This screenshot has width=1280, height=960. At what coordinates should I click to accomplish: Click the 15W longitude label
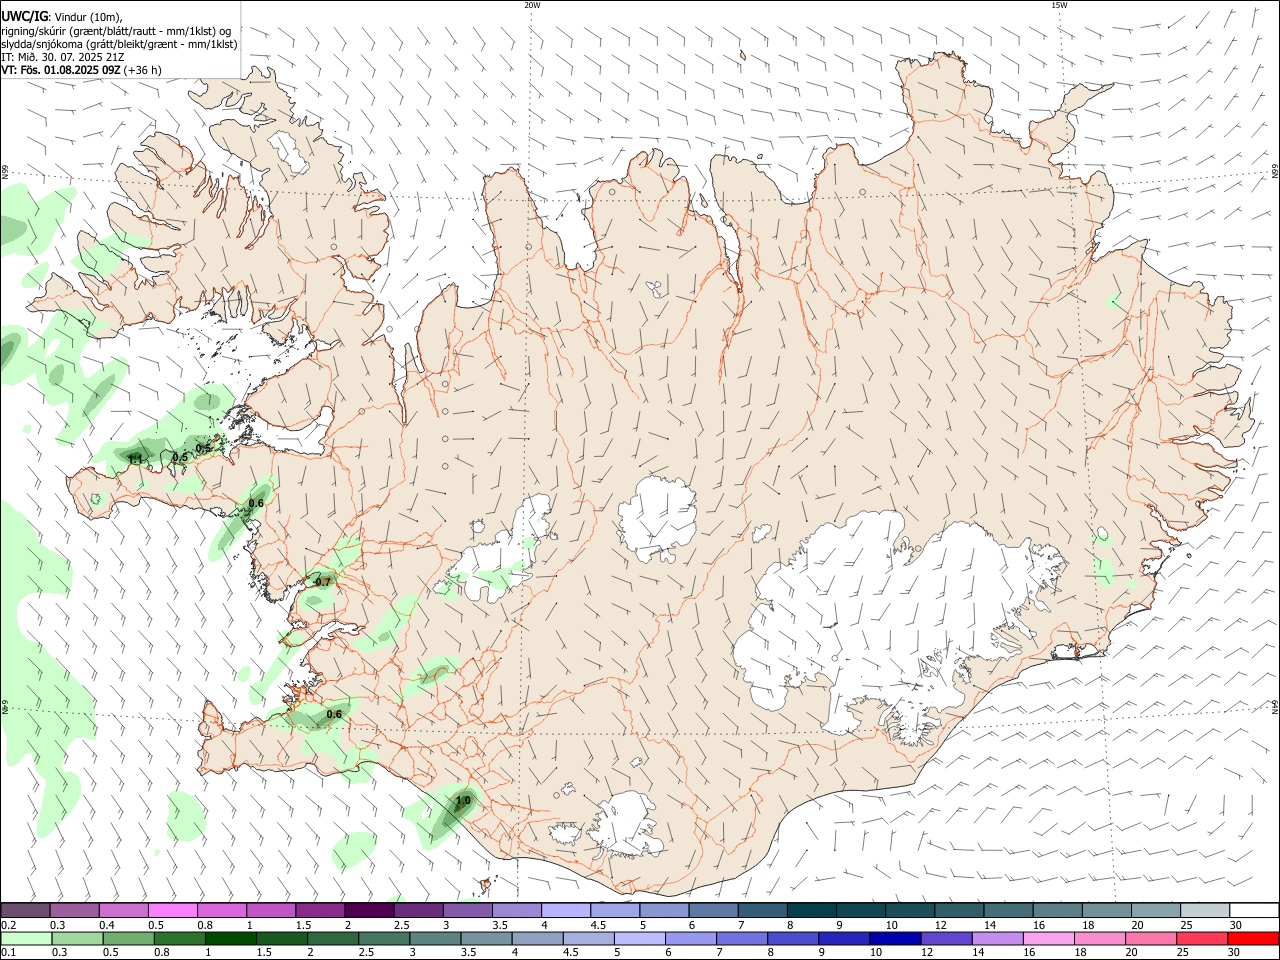point(1059,5)
